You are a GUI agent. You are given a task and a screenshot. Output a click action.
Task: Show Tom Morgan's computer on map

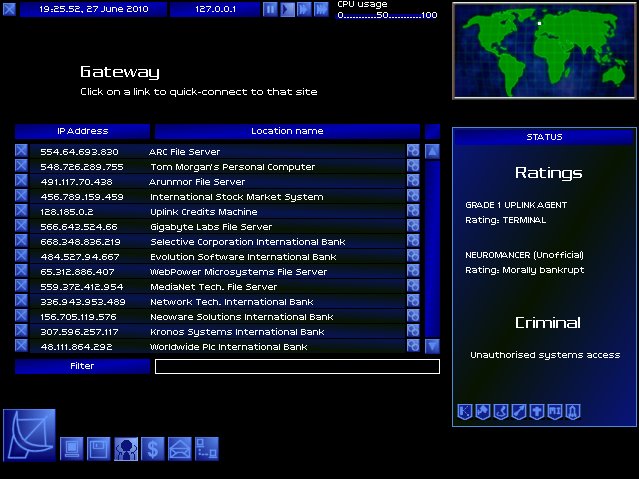[413, 166]
